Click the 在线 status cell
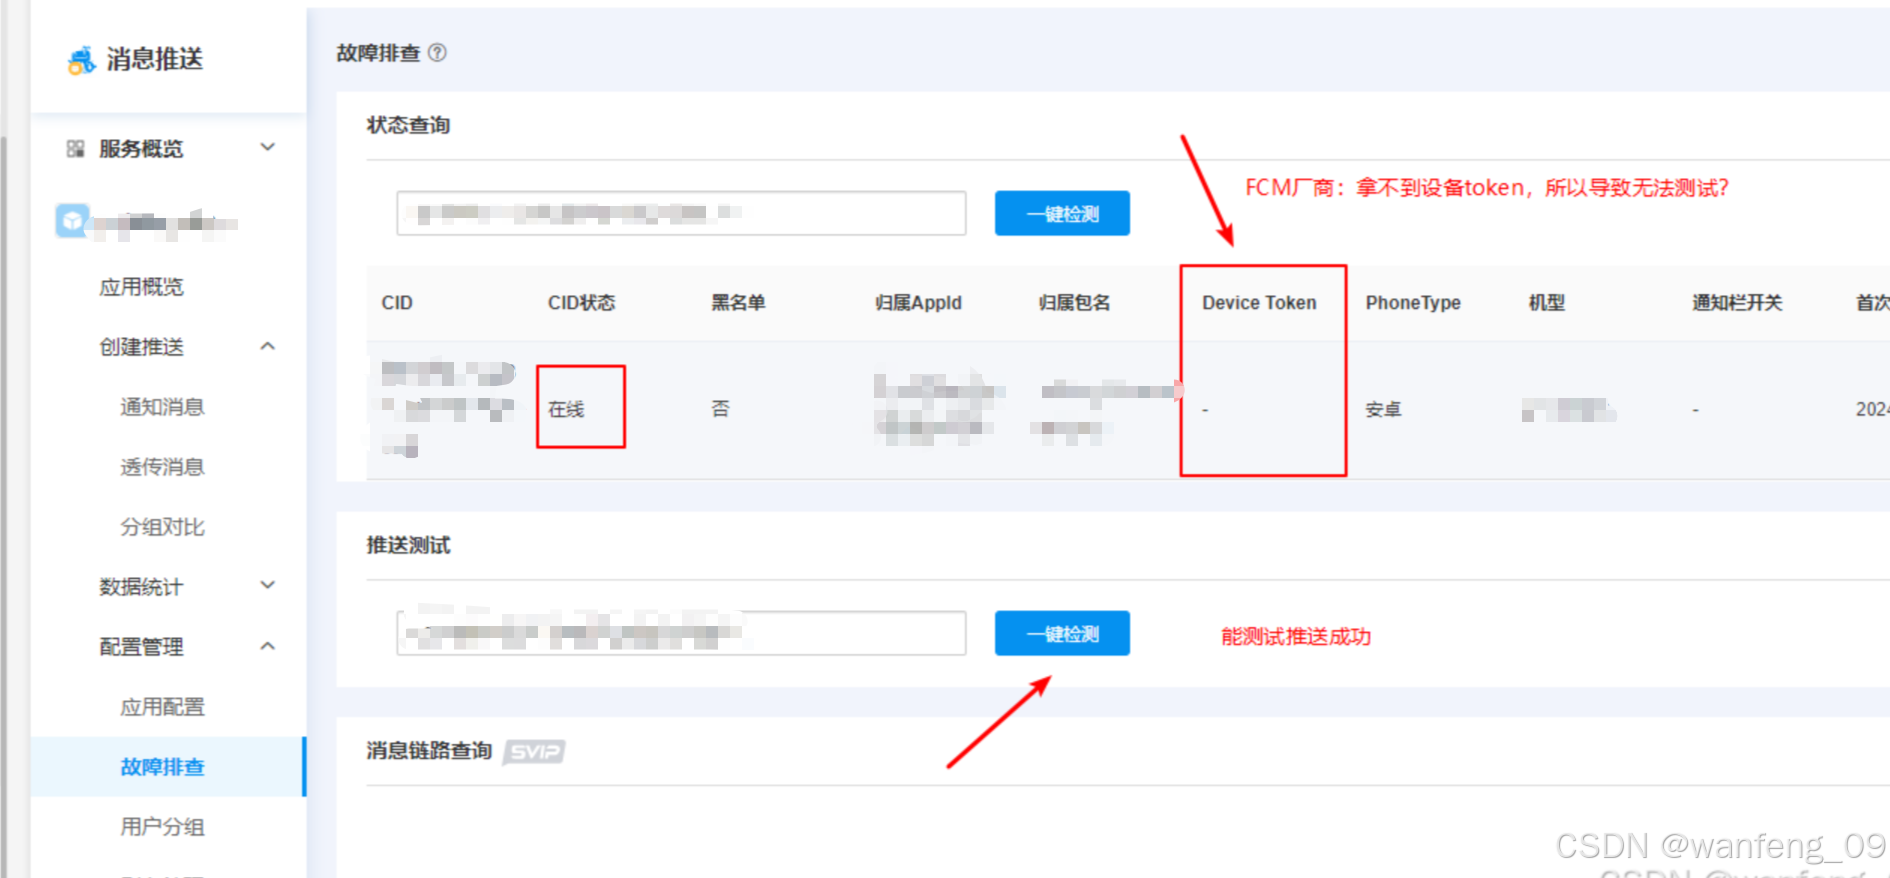1890x878 pixels. point(566,409)
